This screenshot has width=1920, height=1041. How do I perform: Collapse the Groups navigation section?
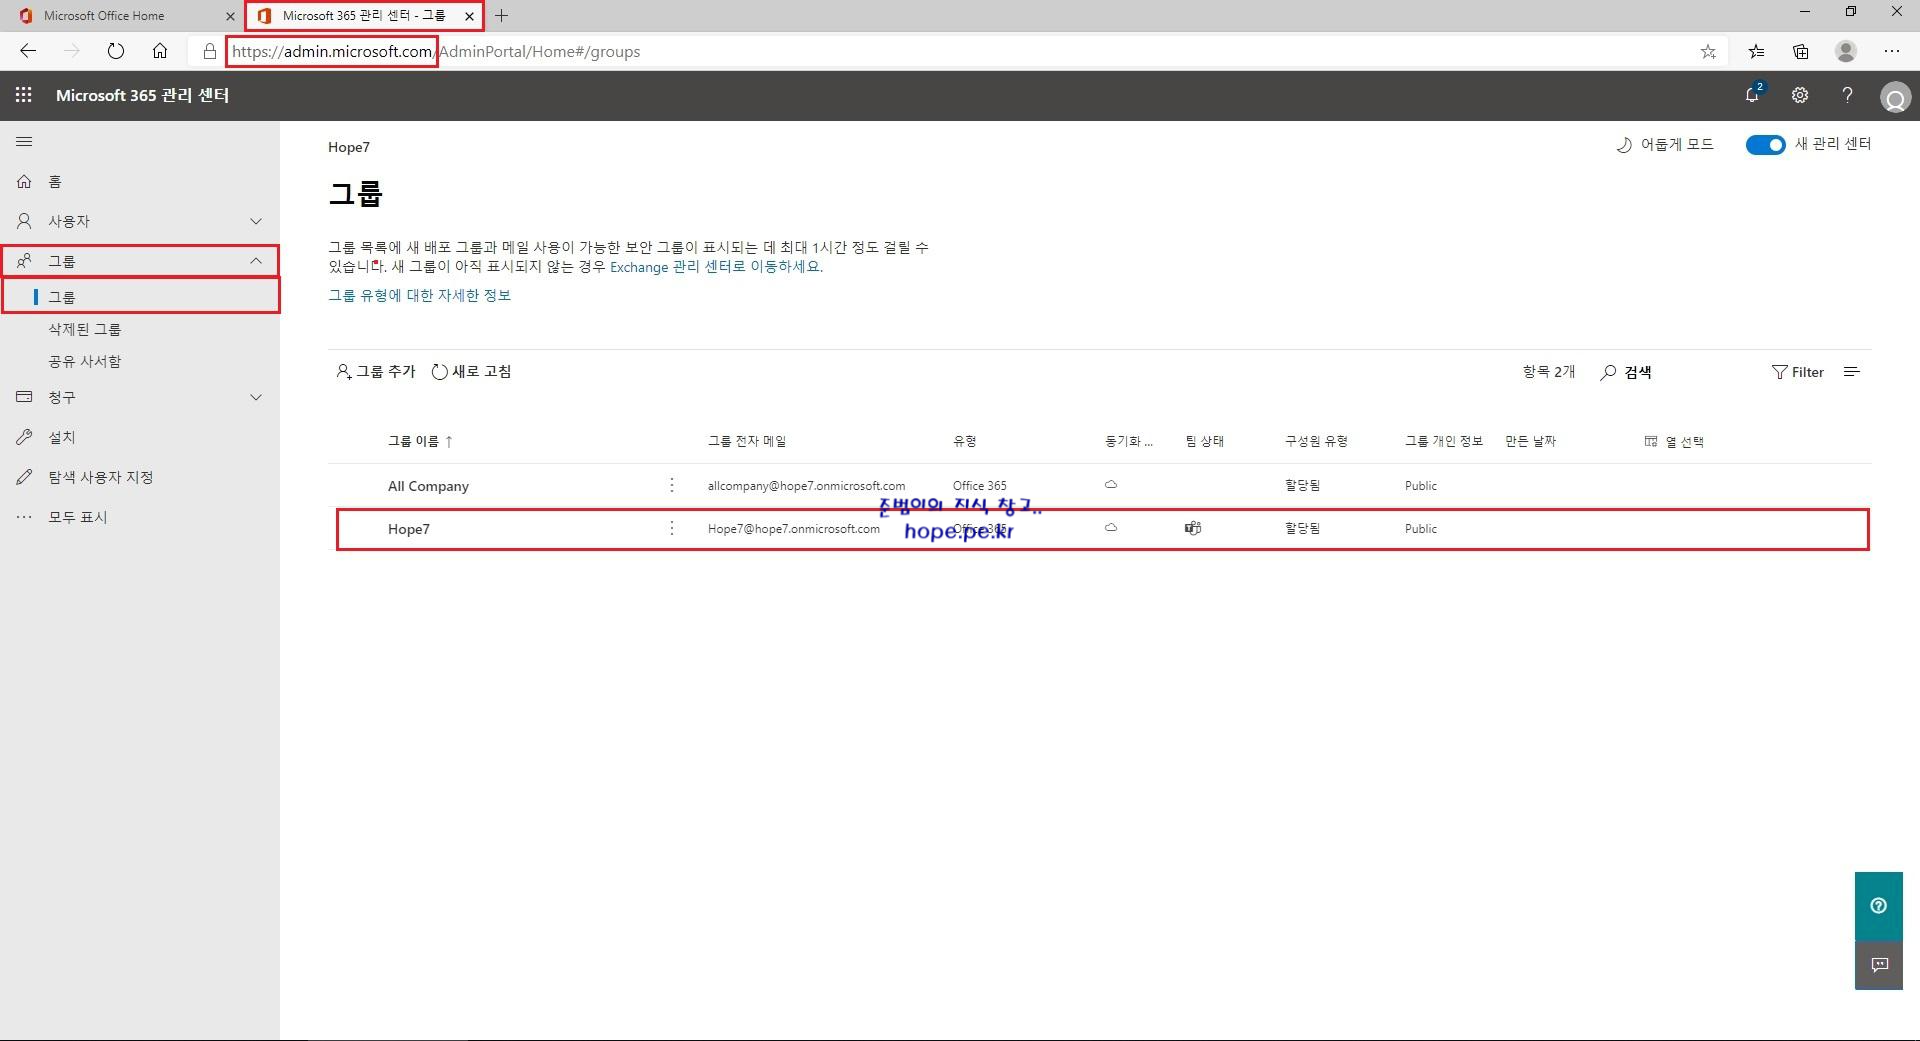[x=140, y=261]
